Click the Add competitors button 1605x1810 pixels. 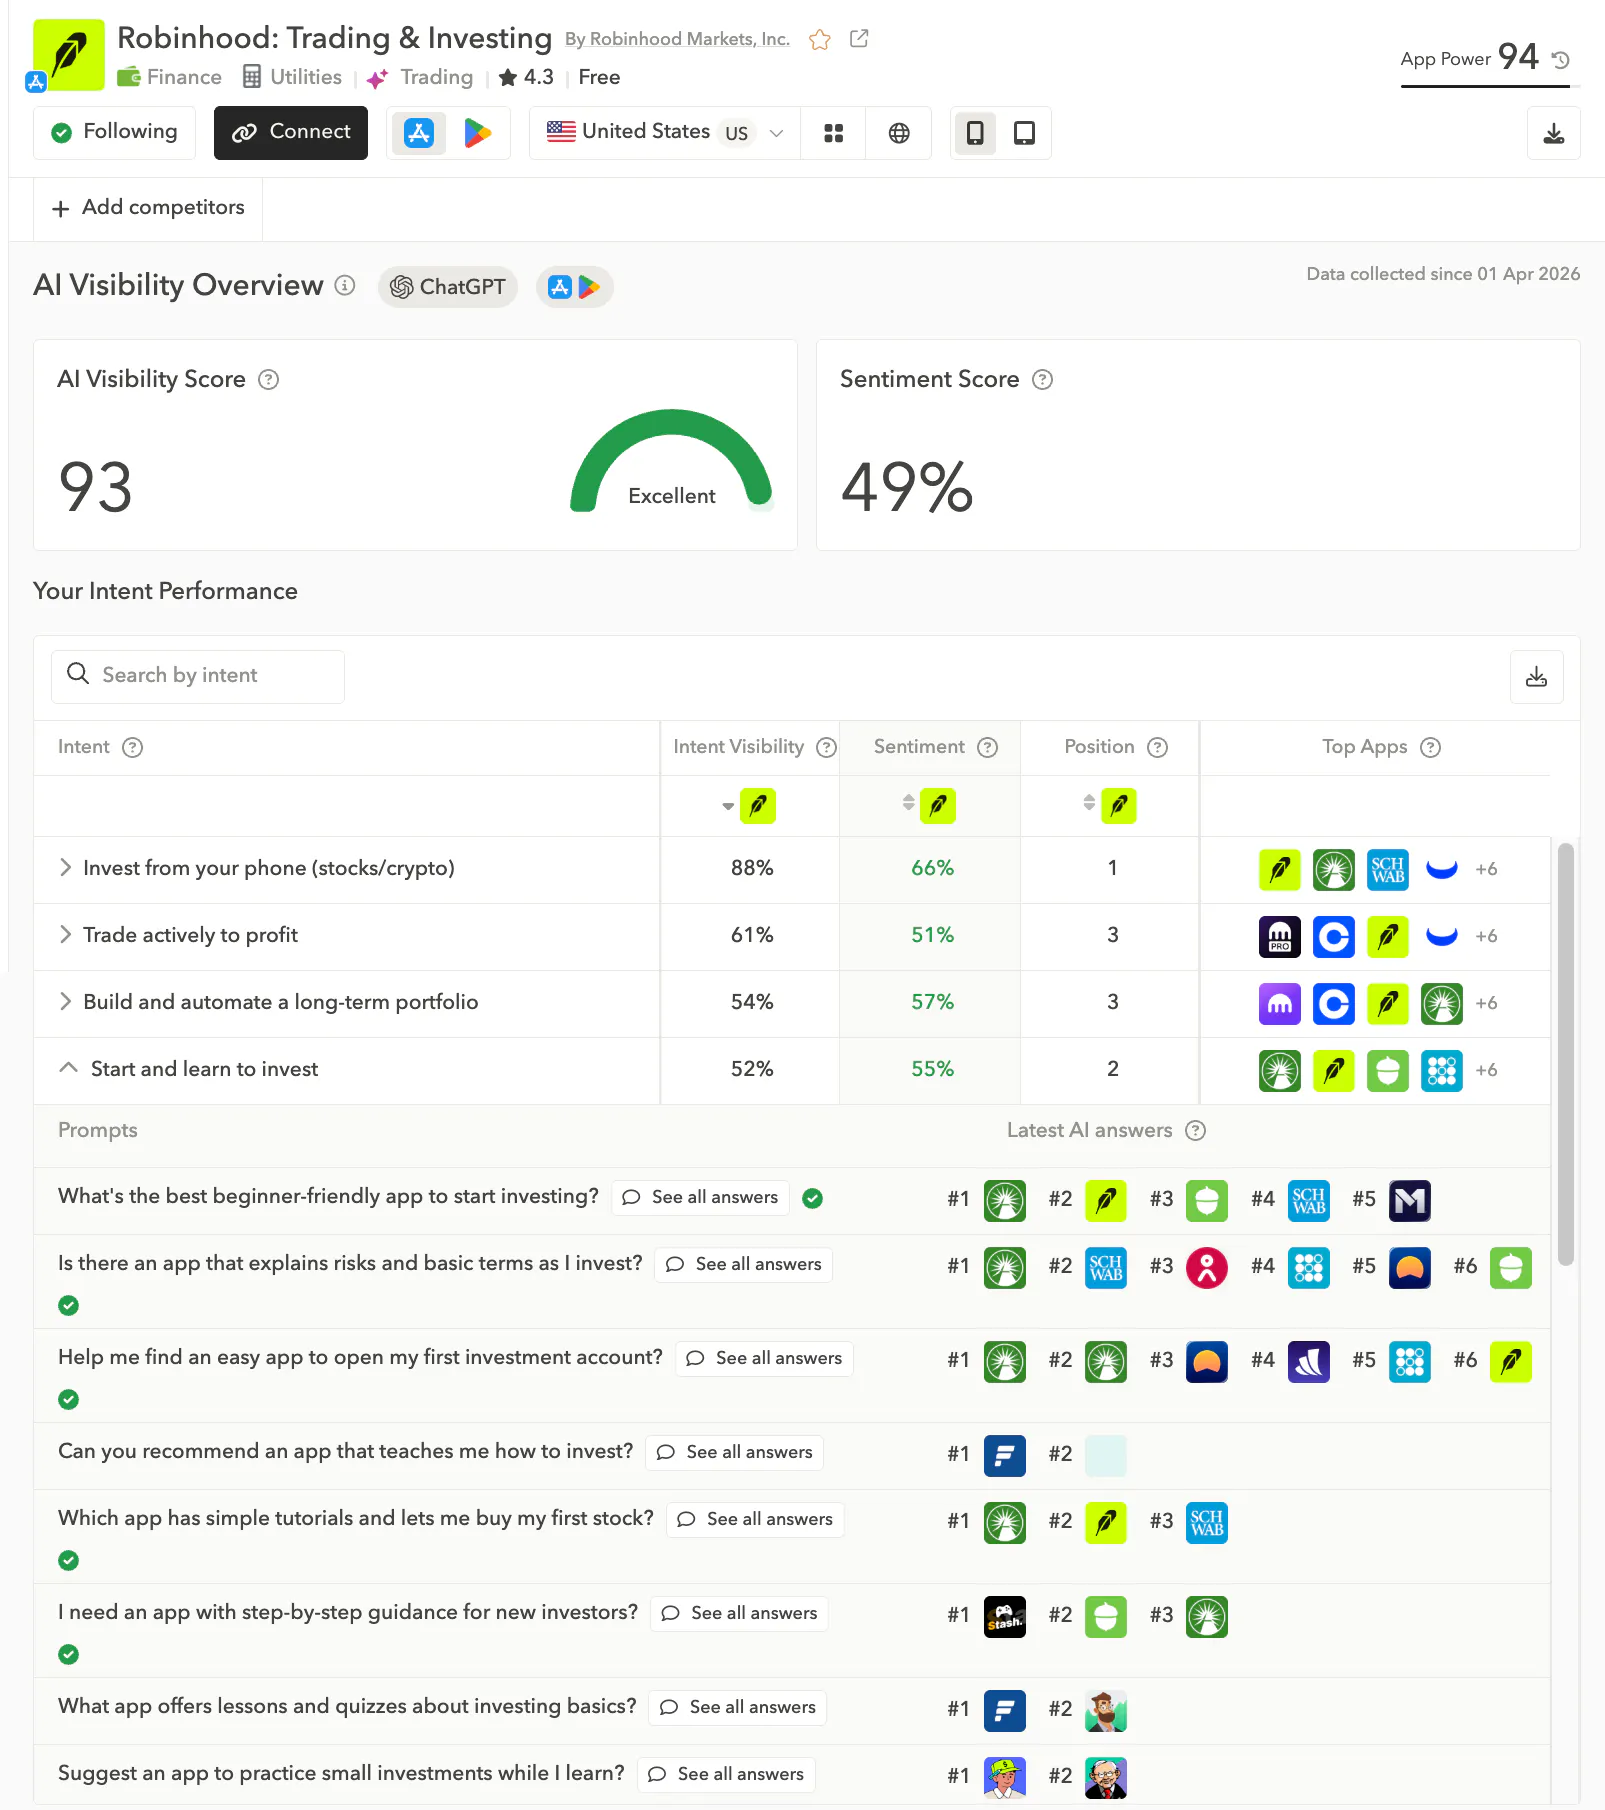tap(147, 208)
